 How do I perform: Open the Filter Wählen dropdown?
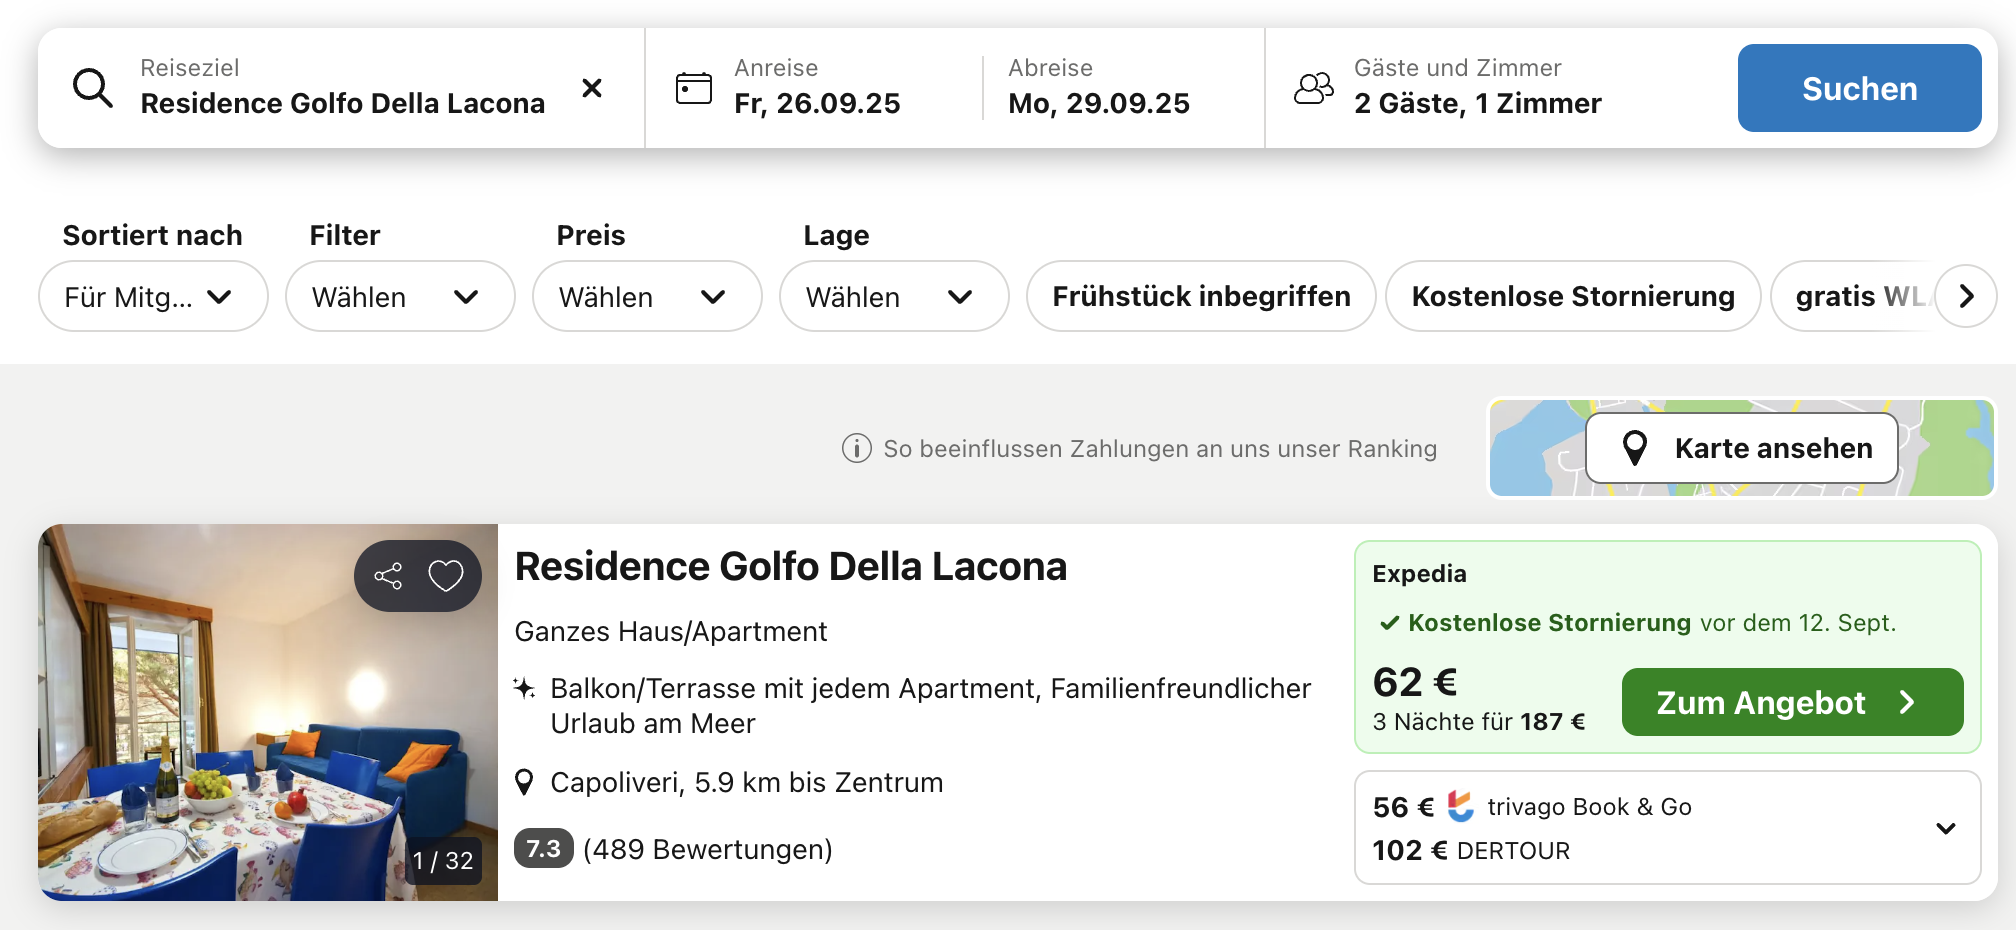400,296
